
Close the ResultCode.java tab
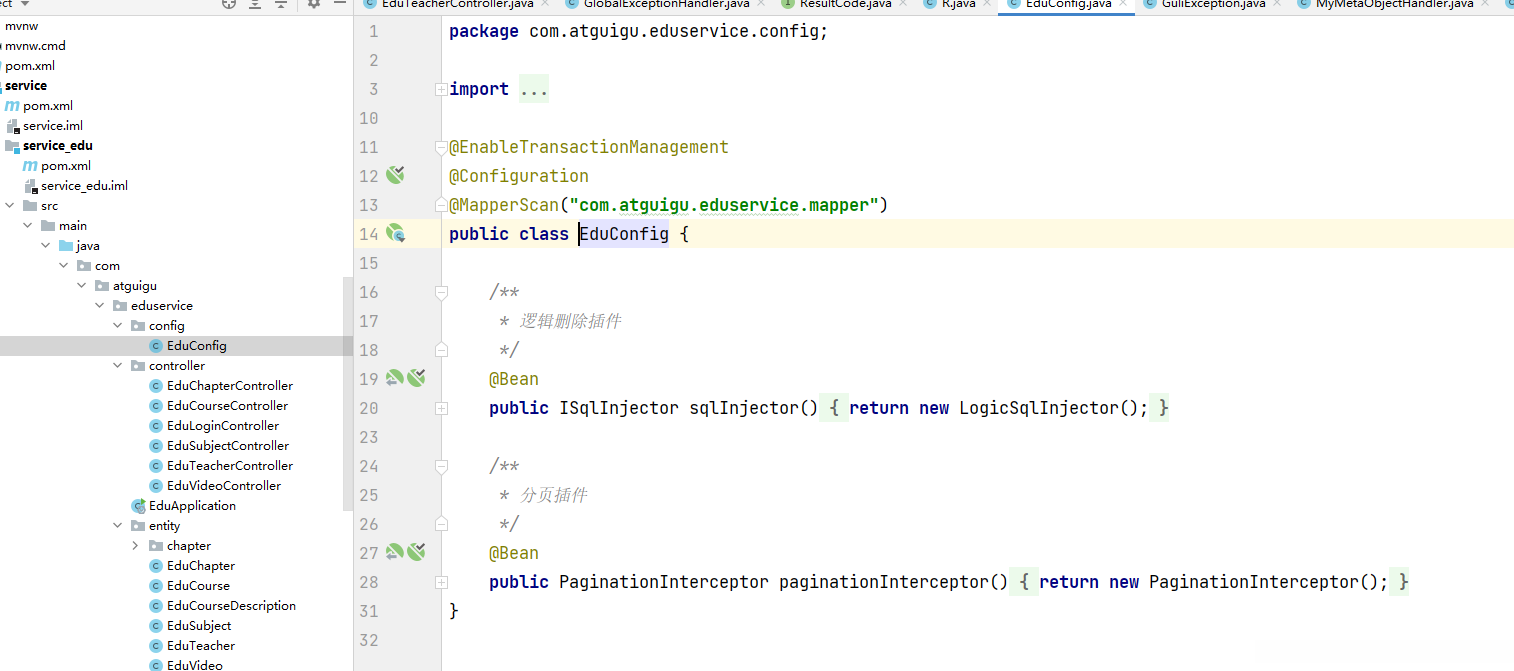pos(902,4)
